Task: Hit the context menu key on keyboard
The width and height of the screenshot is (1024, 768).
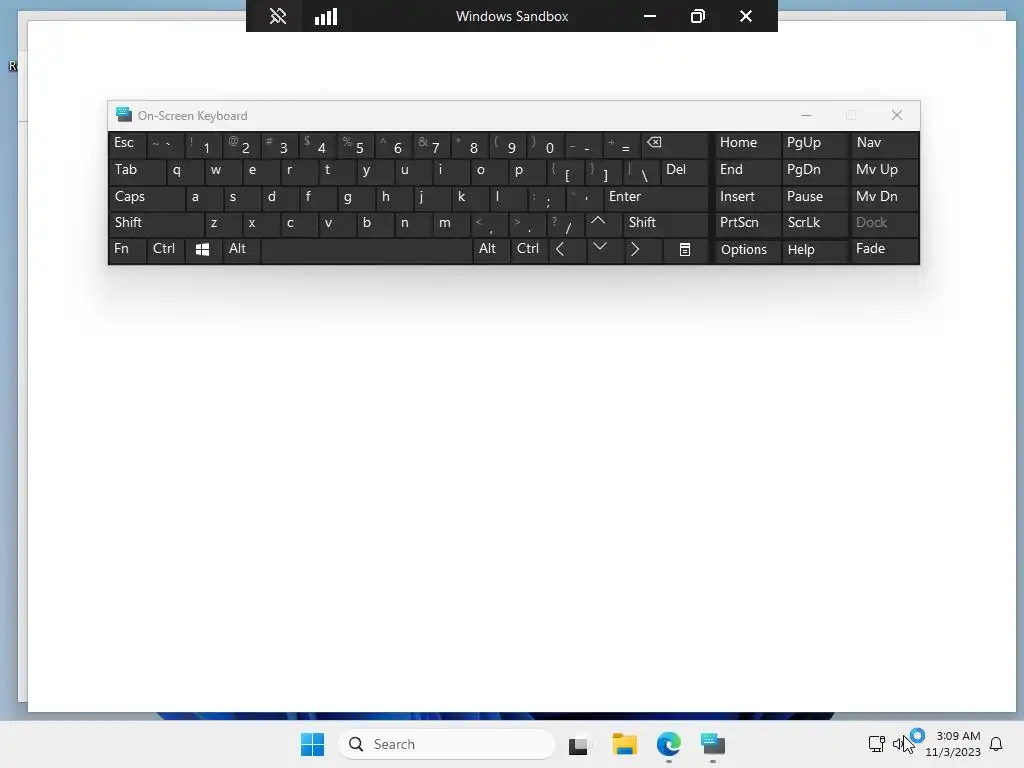Action: click(684, 249)
